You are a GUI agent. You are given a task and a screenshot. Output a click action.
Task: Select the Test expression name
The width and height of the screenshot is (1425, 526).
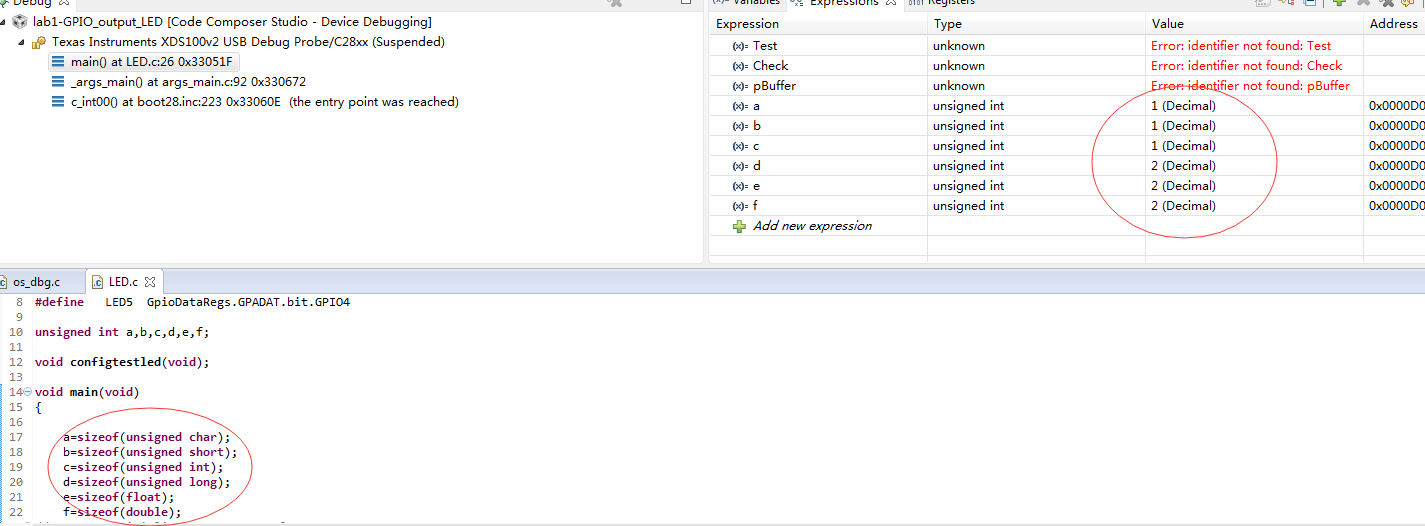(x=765, y=46)
